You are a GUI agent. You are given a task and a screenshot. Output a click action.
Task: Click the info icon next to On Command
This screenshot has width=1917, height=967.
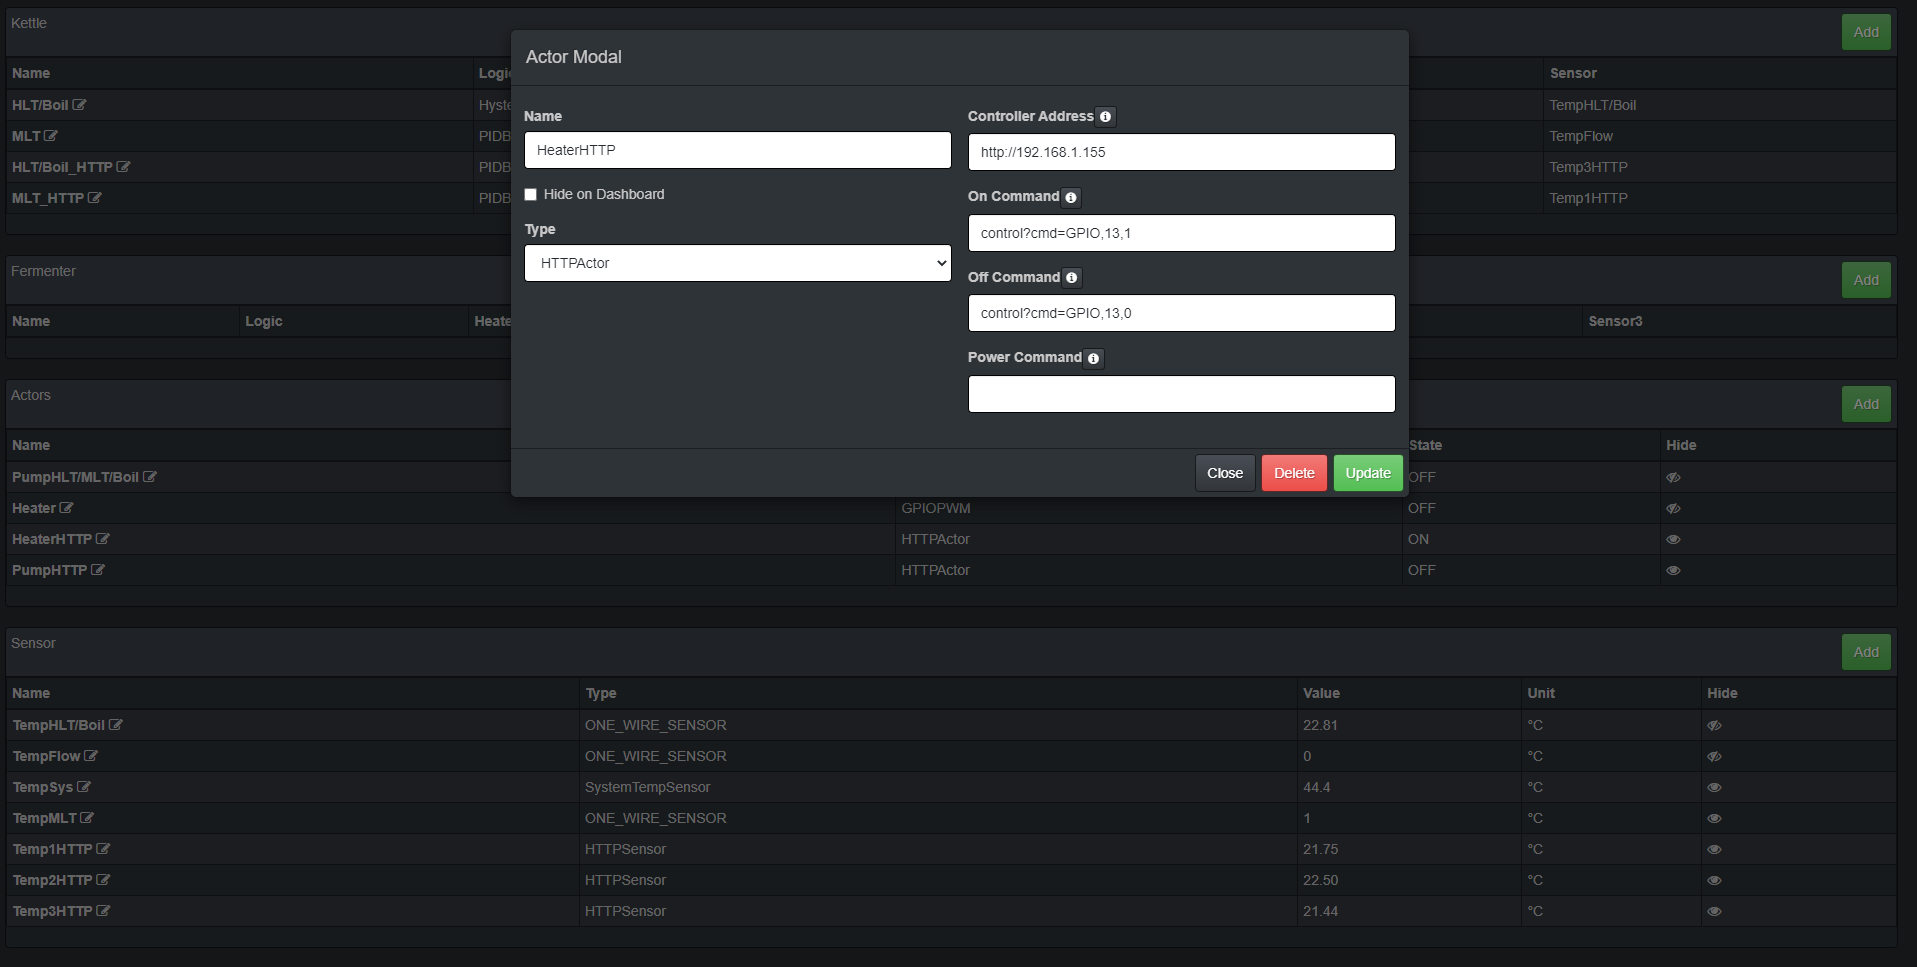coord(1071,198)
